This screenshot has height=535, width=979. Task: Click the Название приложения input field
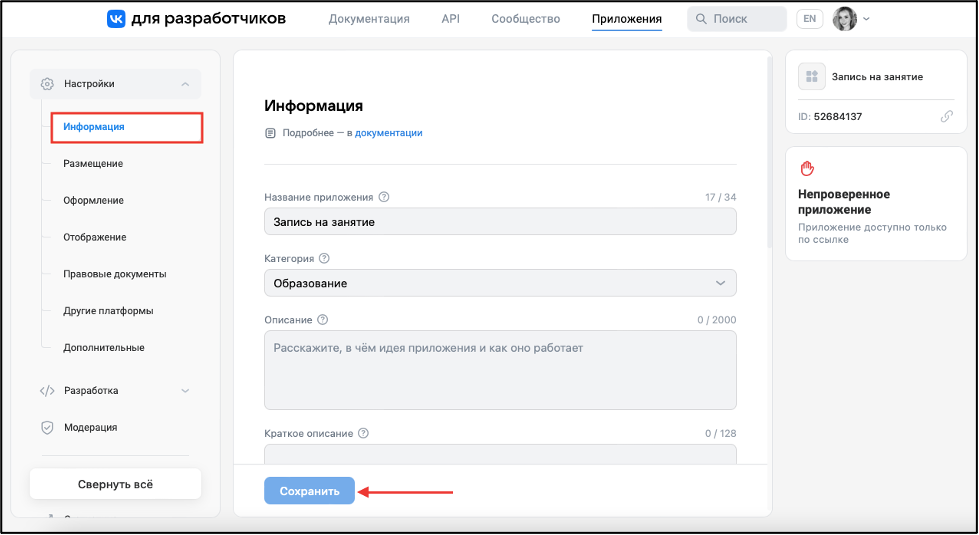tap(500, 222)
